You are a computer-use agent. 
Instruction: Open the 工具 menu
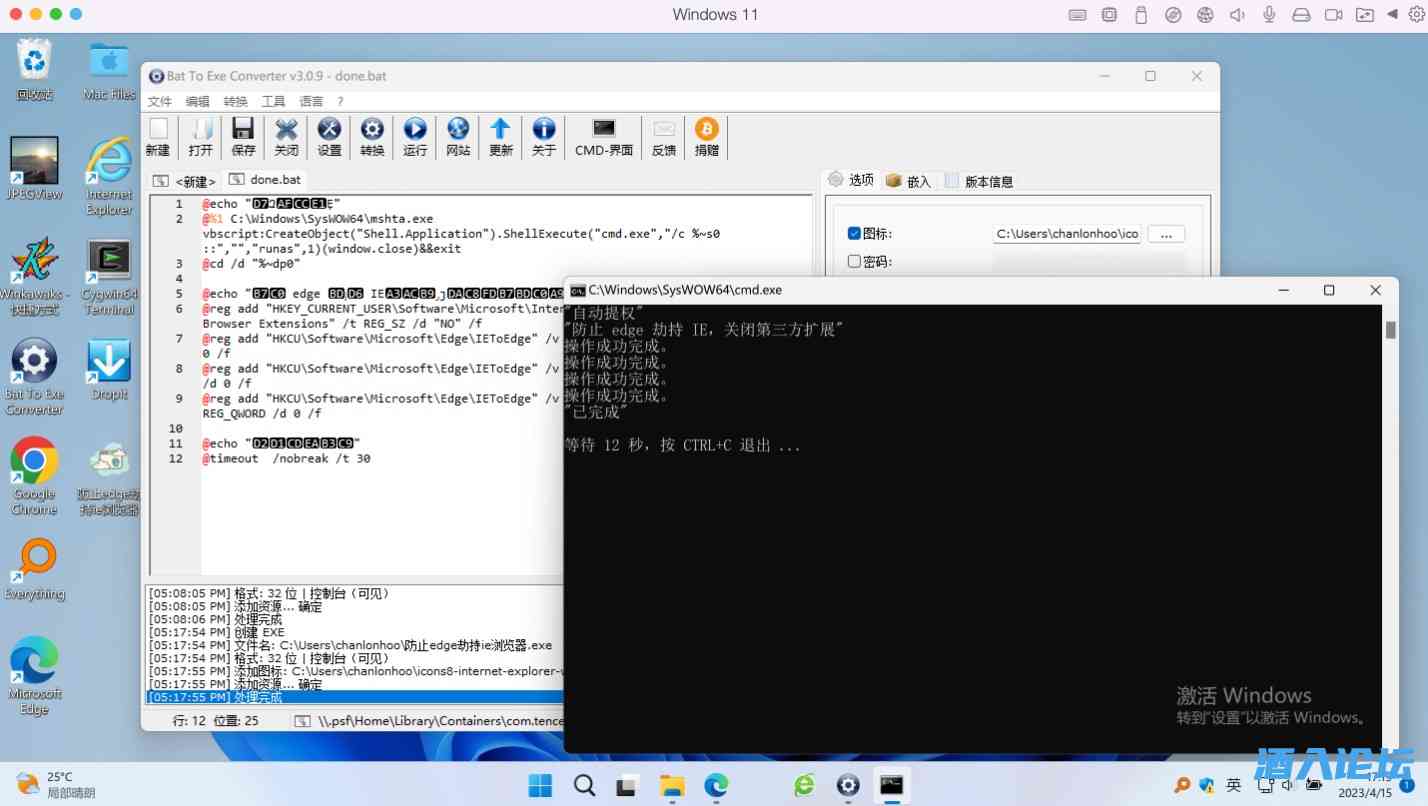pos(273,101)
